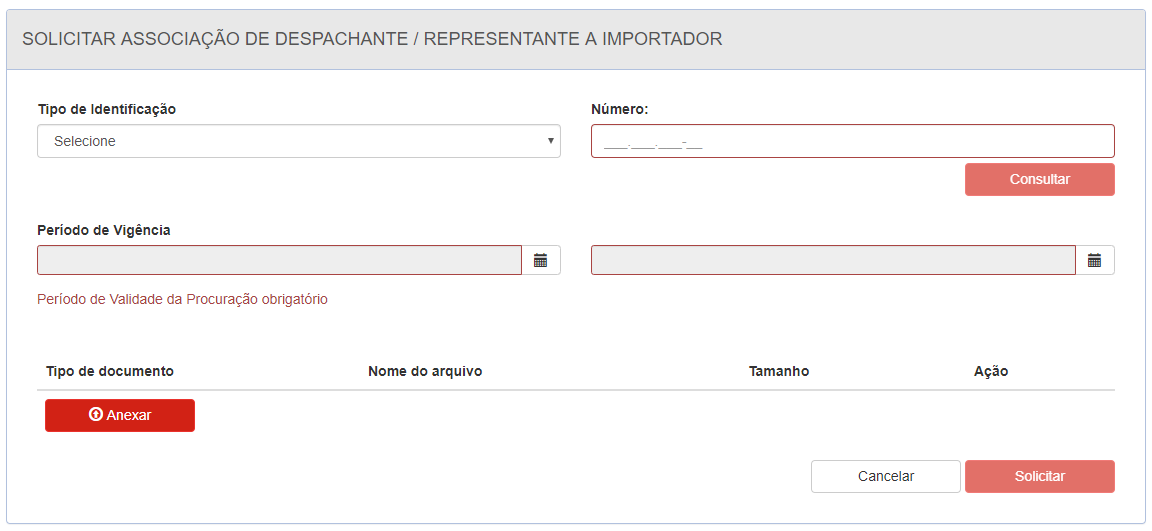Screen dimensions: 1152x531
Task: Click the Solicitar Associação de Despachante panel title
Action: pyautogui.click(x=372, y=39)
